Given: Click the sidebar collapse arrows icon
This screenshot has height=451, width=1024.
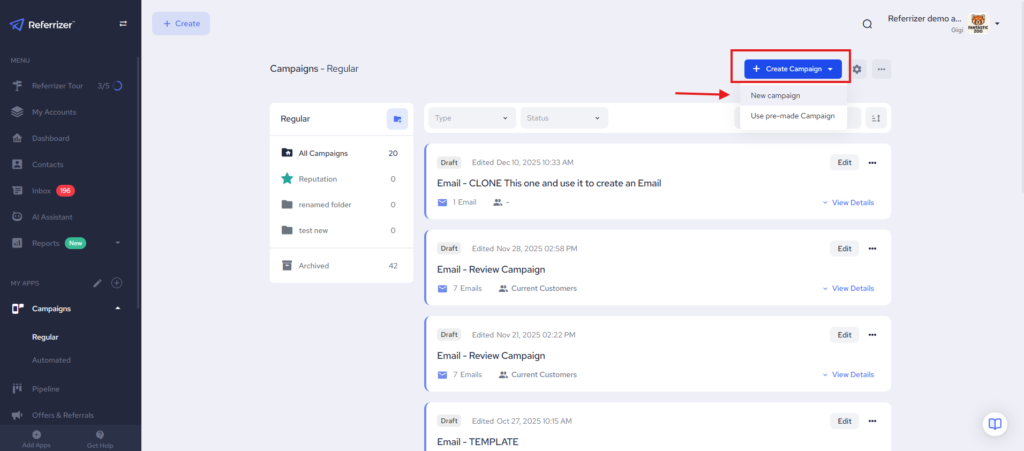Looking at the screenshot, I should (123, 23).
